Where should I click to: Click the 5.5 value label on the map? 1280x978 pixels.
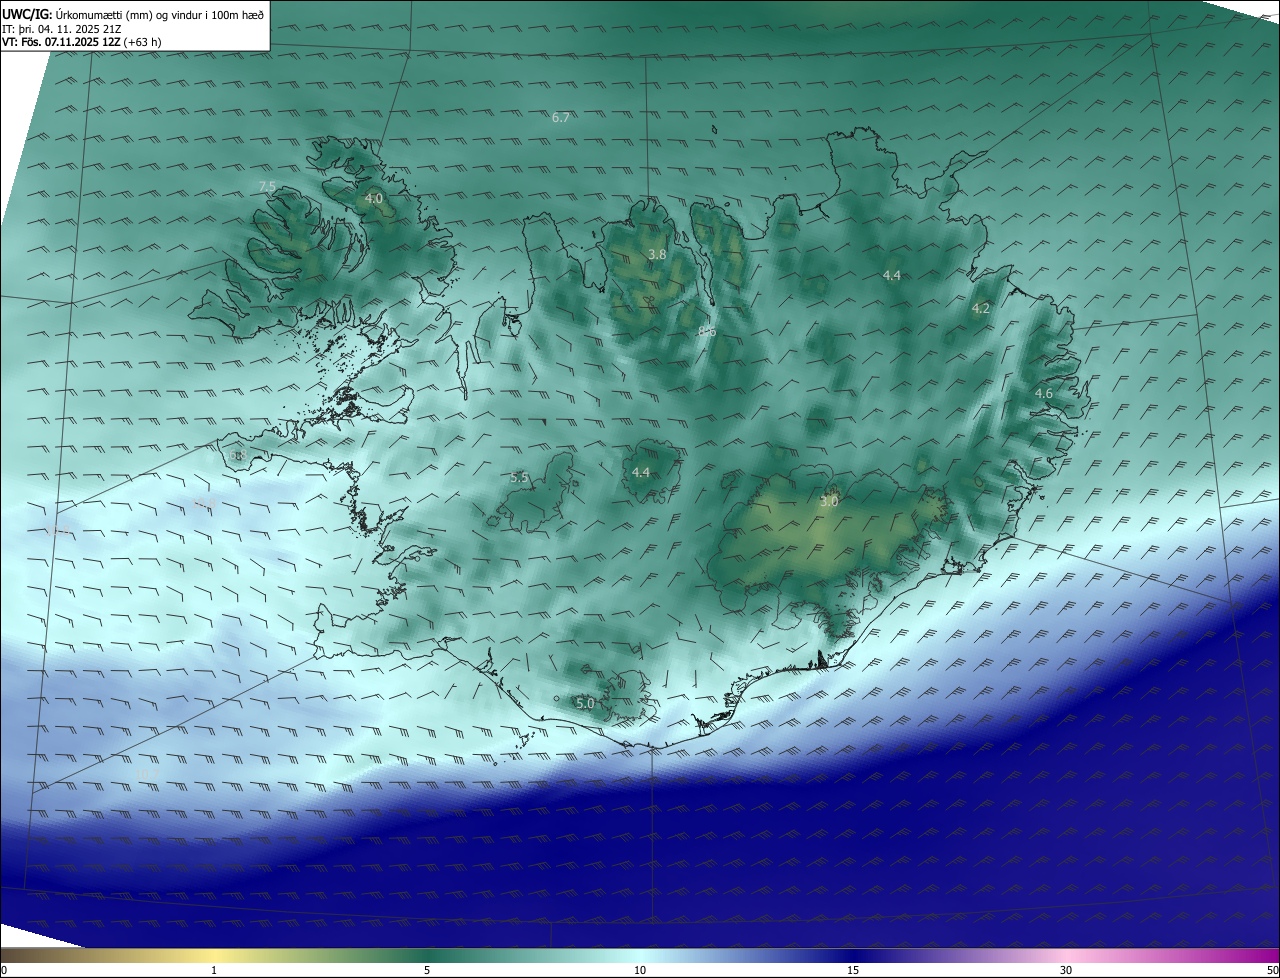[519, 478]
